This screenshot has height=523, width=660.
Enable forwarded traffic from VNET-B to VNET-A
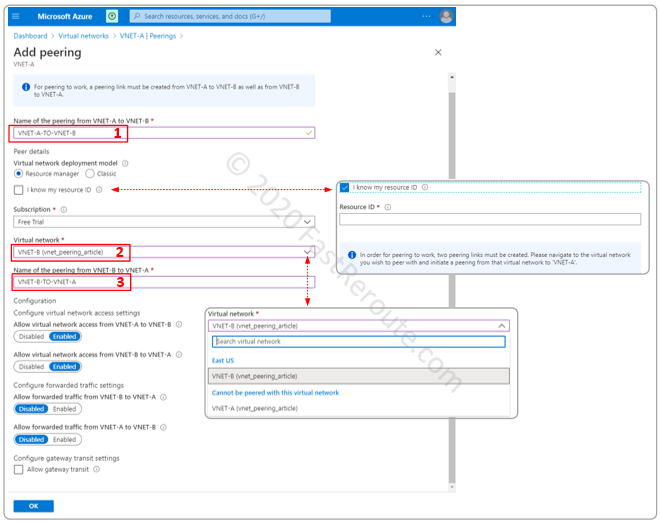pyautogui.click(x=65, y=409)
